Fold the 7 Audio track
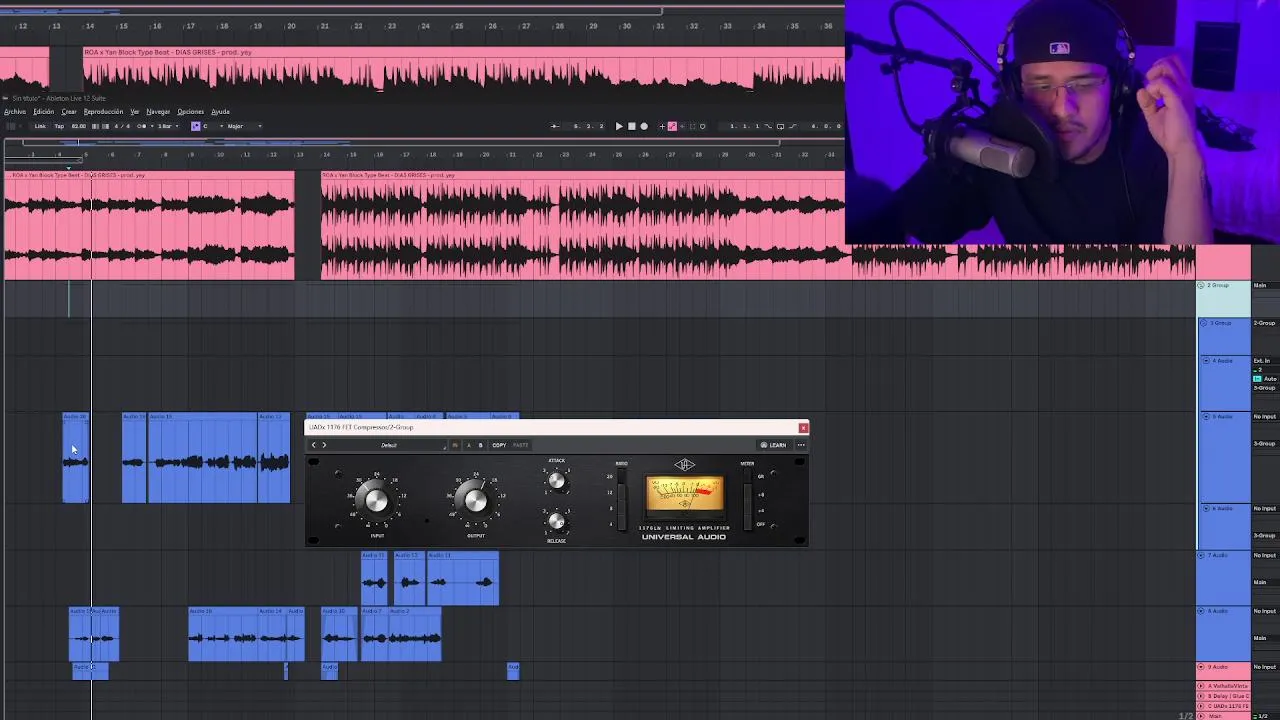Screen dimensions: 1280x720 pyautogui.click(x=1201, y=555)
